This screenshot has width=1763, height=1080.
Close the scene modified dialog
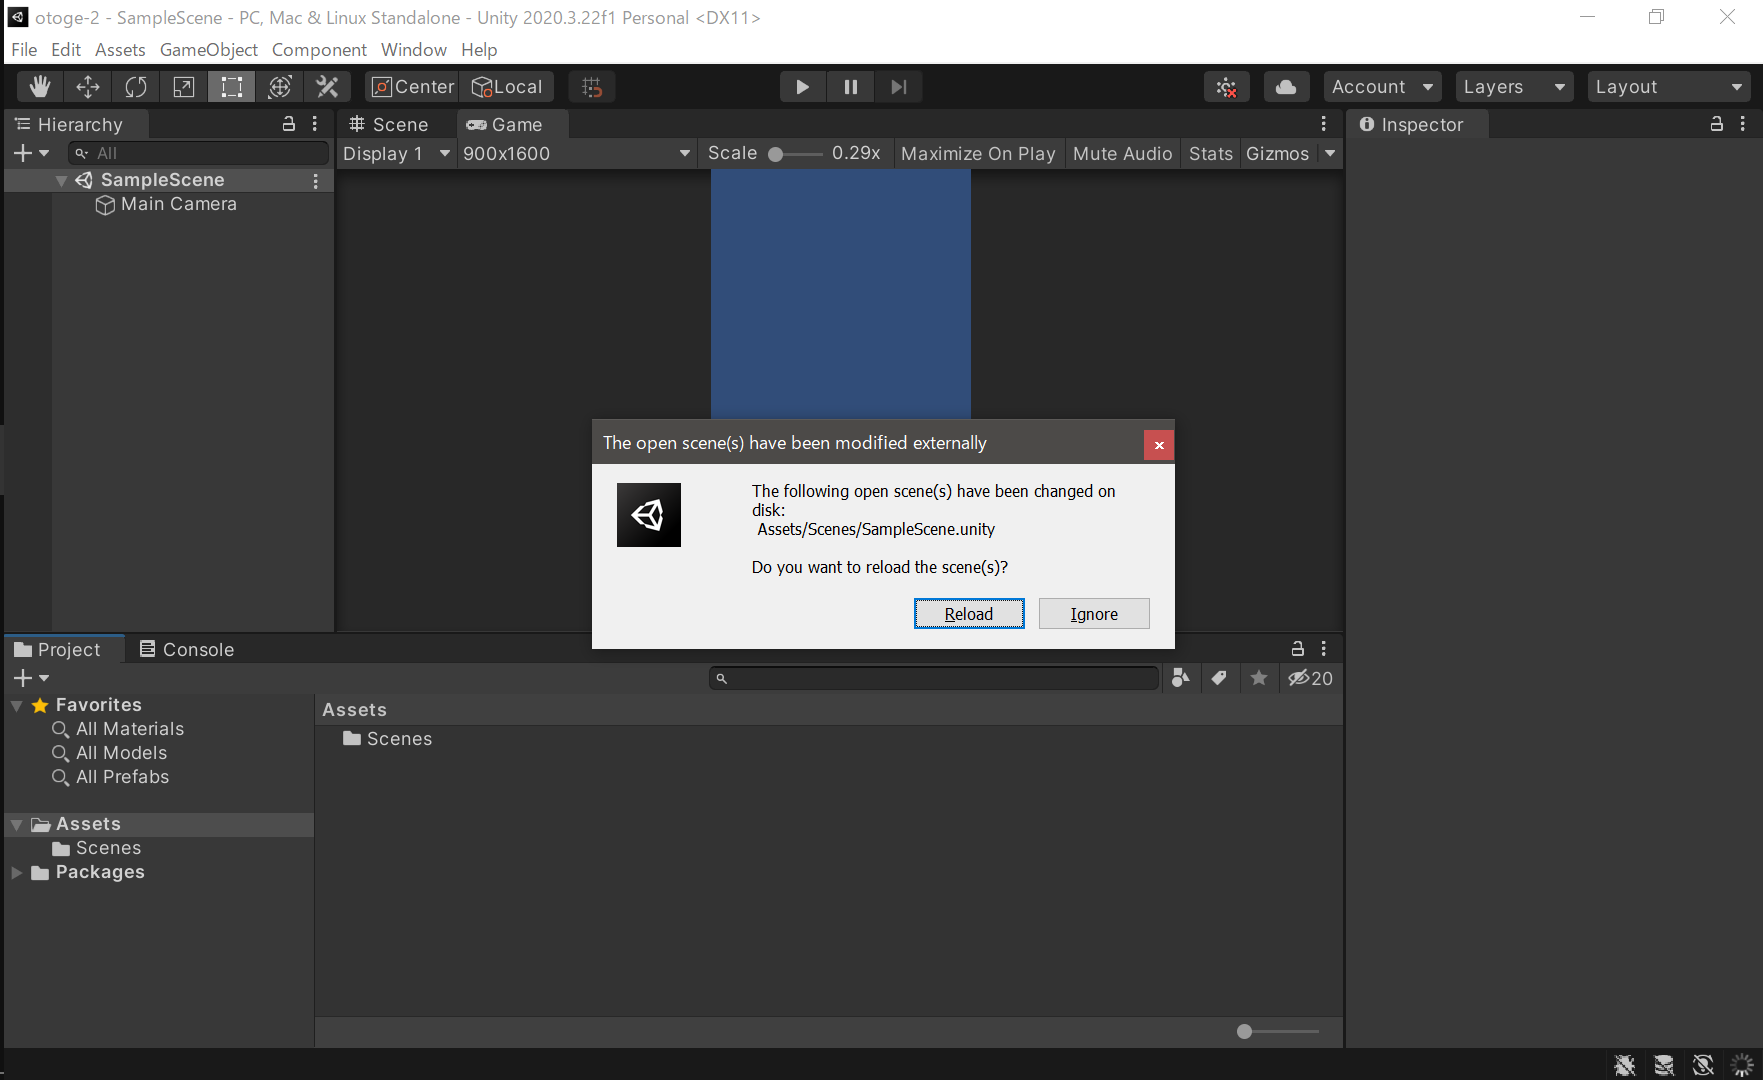1159,445
